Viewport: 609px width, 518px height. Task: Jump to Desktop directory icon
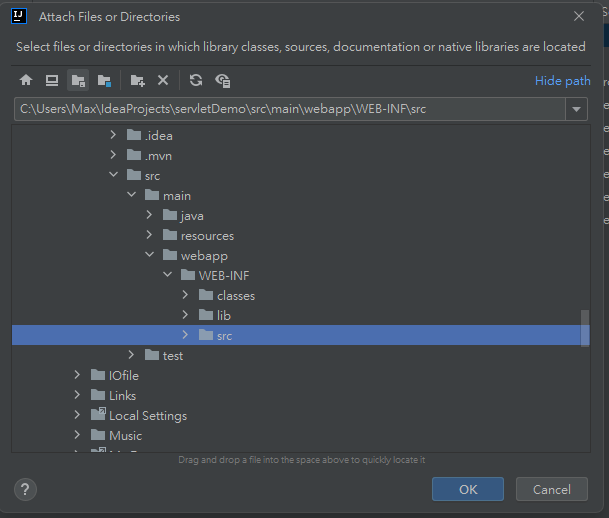(52, 80)
